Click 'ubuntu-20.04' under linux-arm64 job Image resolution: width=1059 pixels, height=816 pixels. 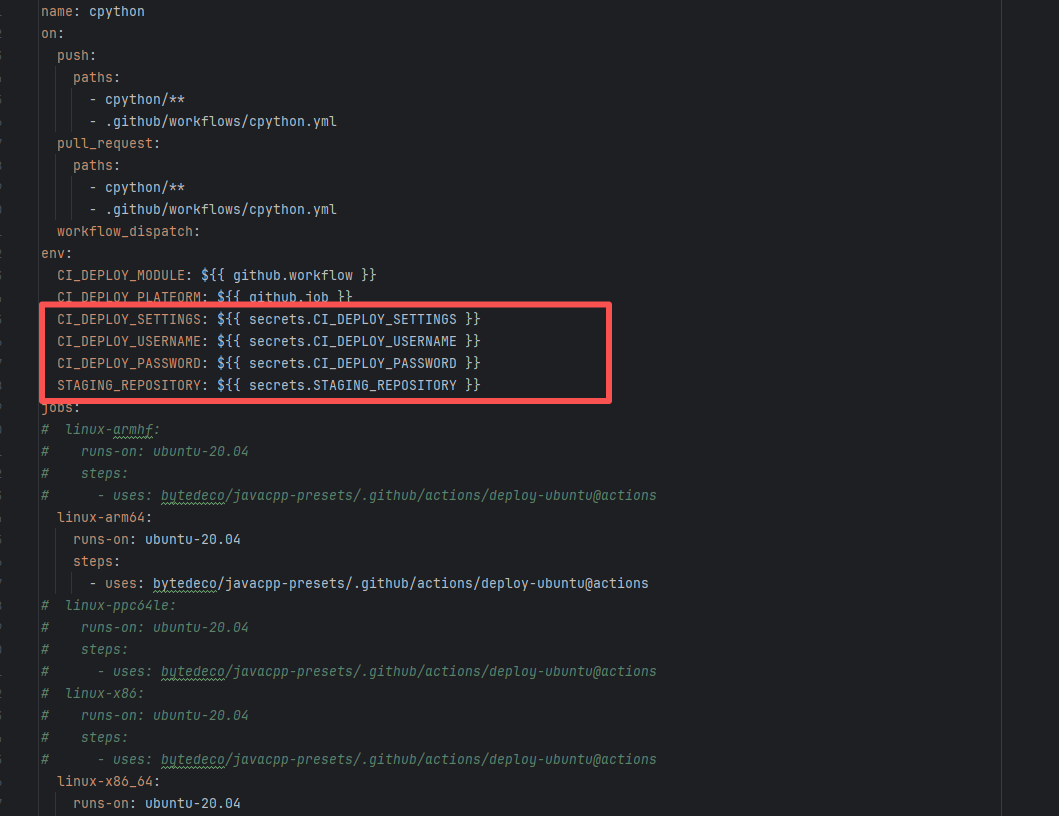tap(192, 540)
